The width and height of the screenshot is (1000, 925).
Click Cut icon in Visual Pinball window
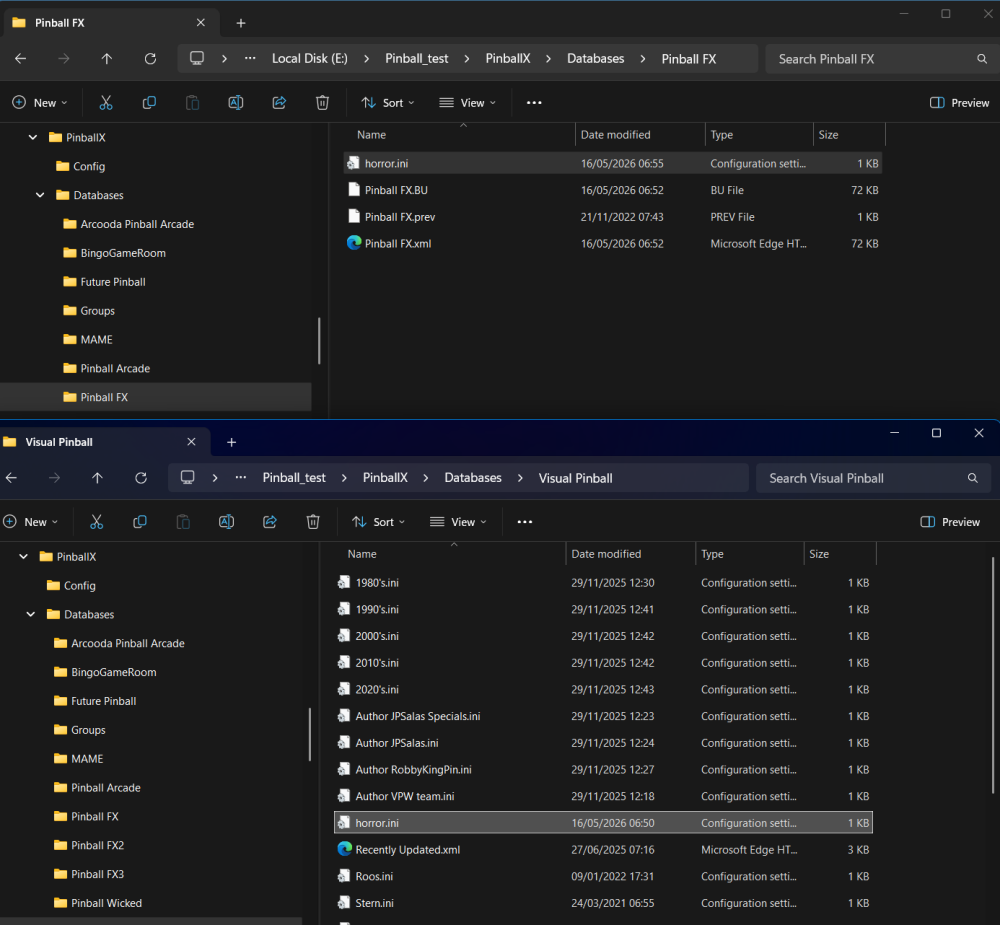pos(96,522)
